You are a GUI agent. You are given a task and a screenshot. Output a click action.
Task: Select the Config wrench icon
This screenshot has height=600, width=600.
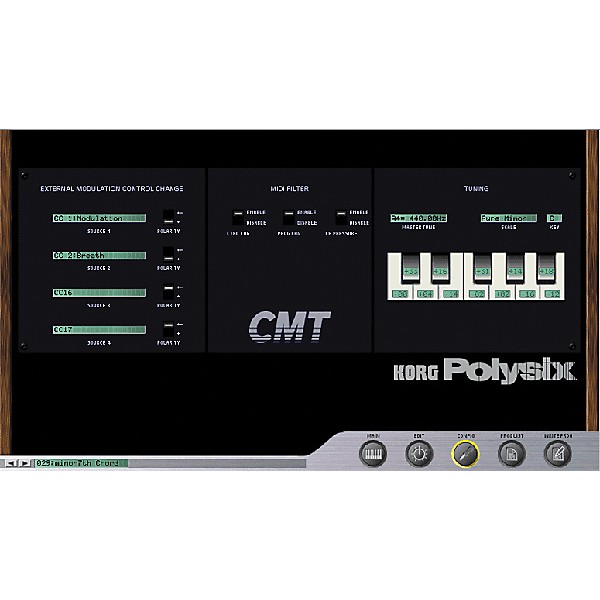pos(465,454)
